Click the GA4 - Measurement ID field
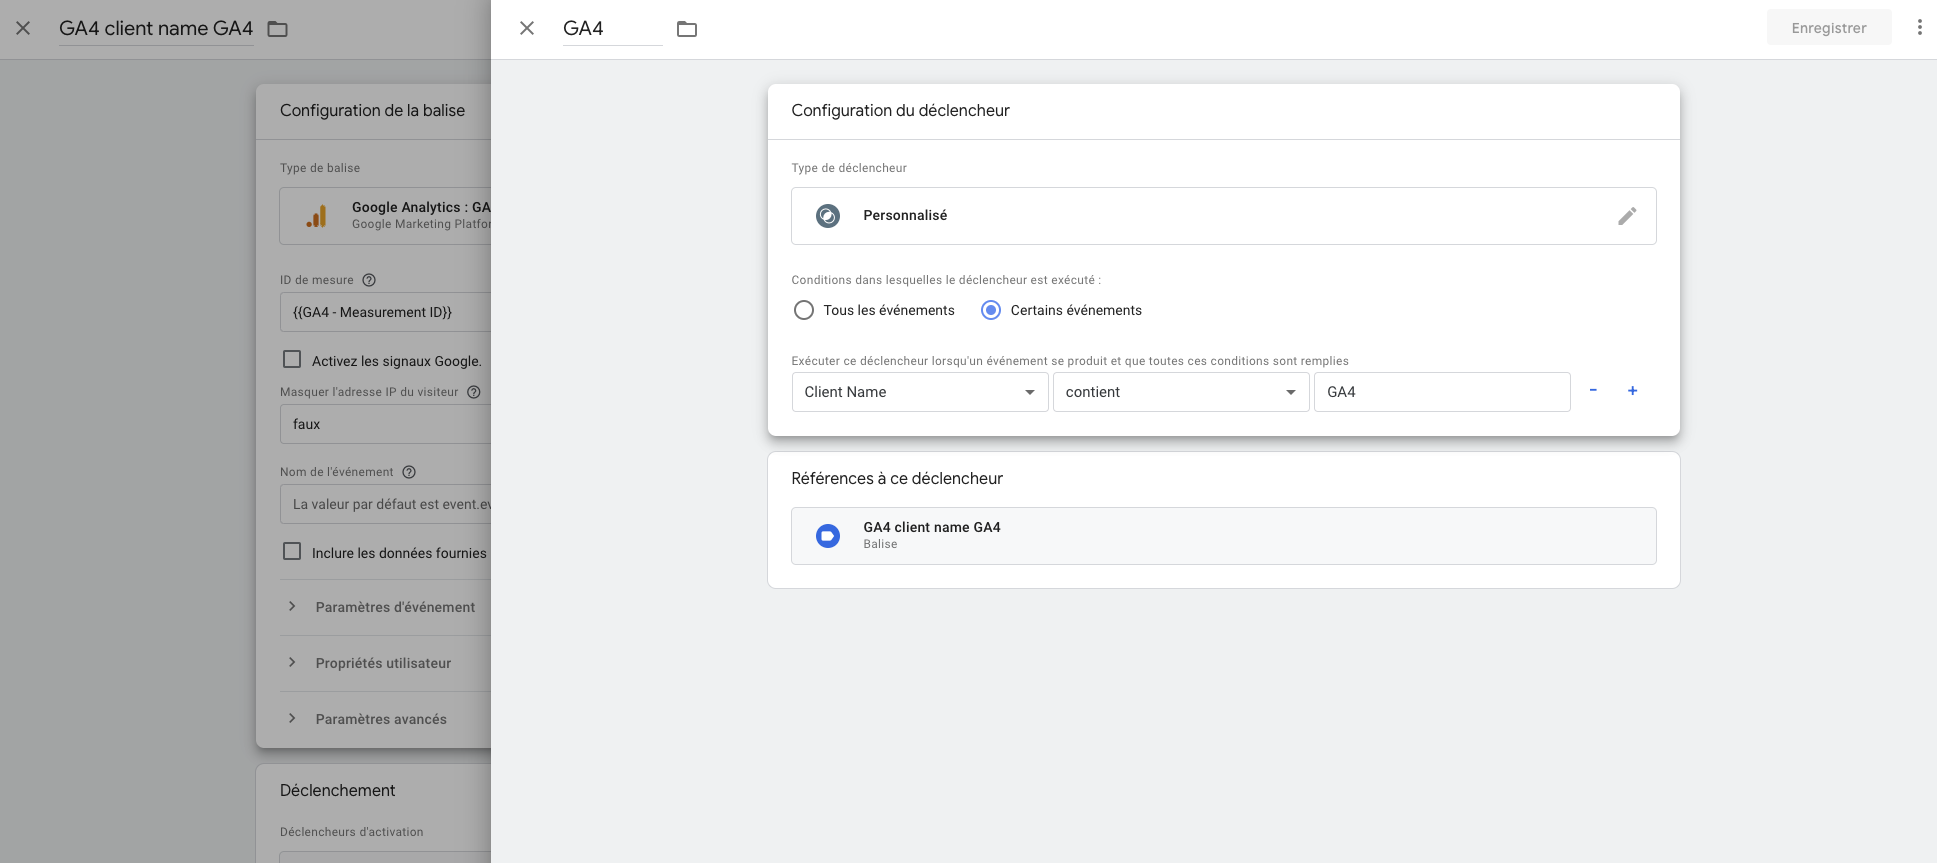This screenshot has height=863, width=1937. coord(385,312)
